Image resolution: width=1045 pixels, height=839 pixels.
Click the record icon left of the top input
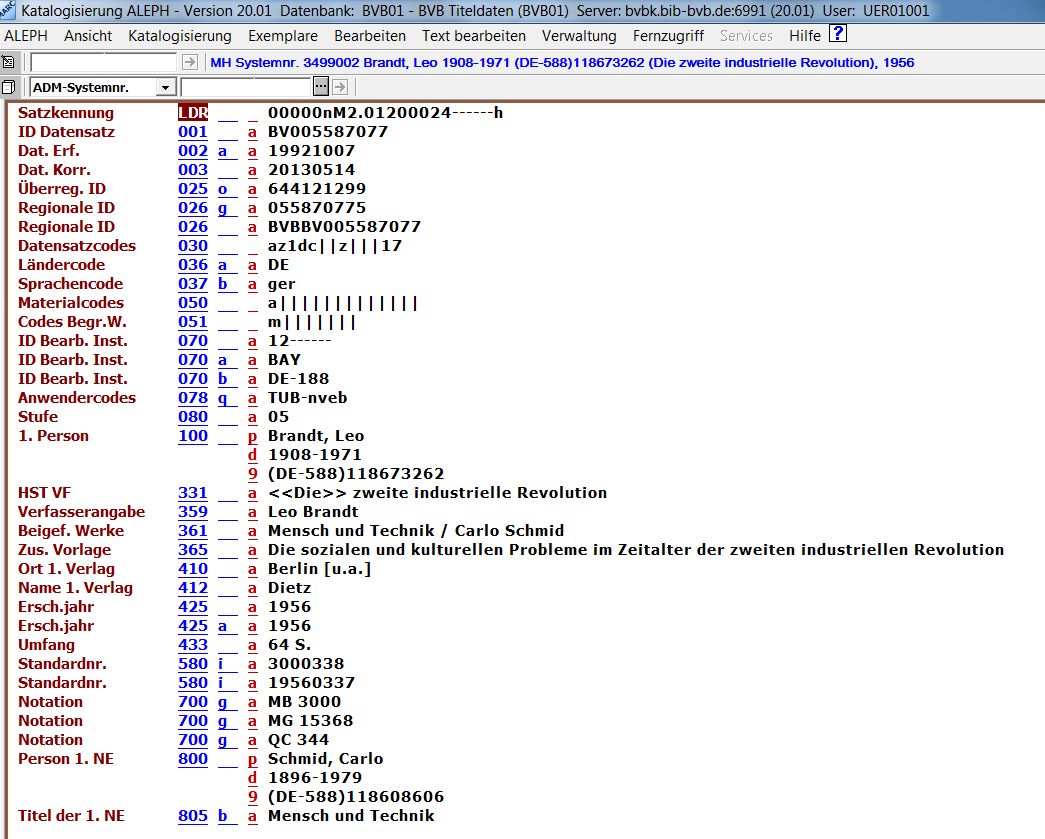(x=9, y=62)
